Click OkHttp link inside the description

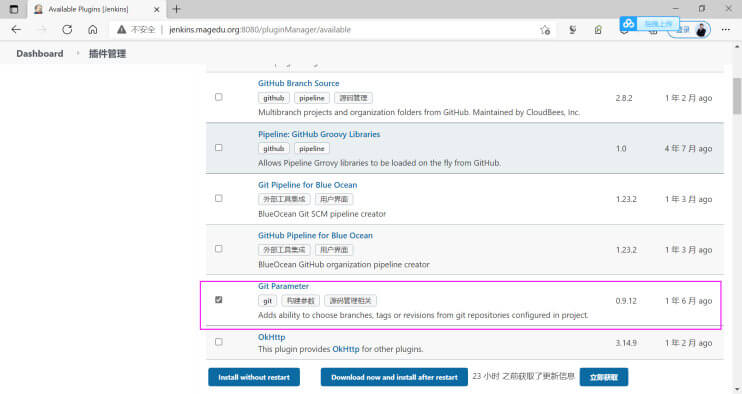click(x=346, y=349)
